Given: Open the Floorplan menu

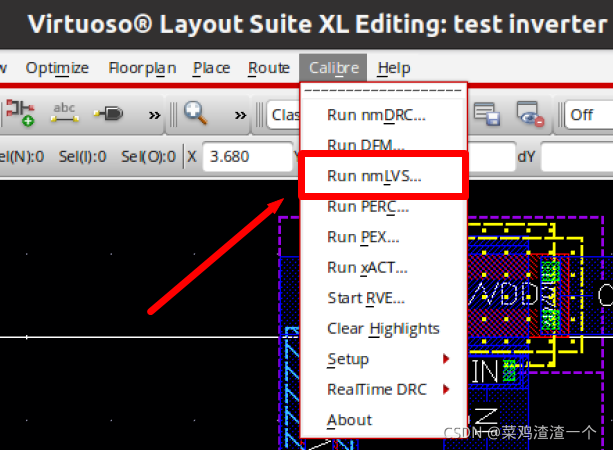Looking at the screenshot, I should pyautogui.click(x=142, y=68).
